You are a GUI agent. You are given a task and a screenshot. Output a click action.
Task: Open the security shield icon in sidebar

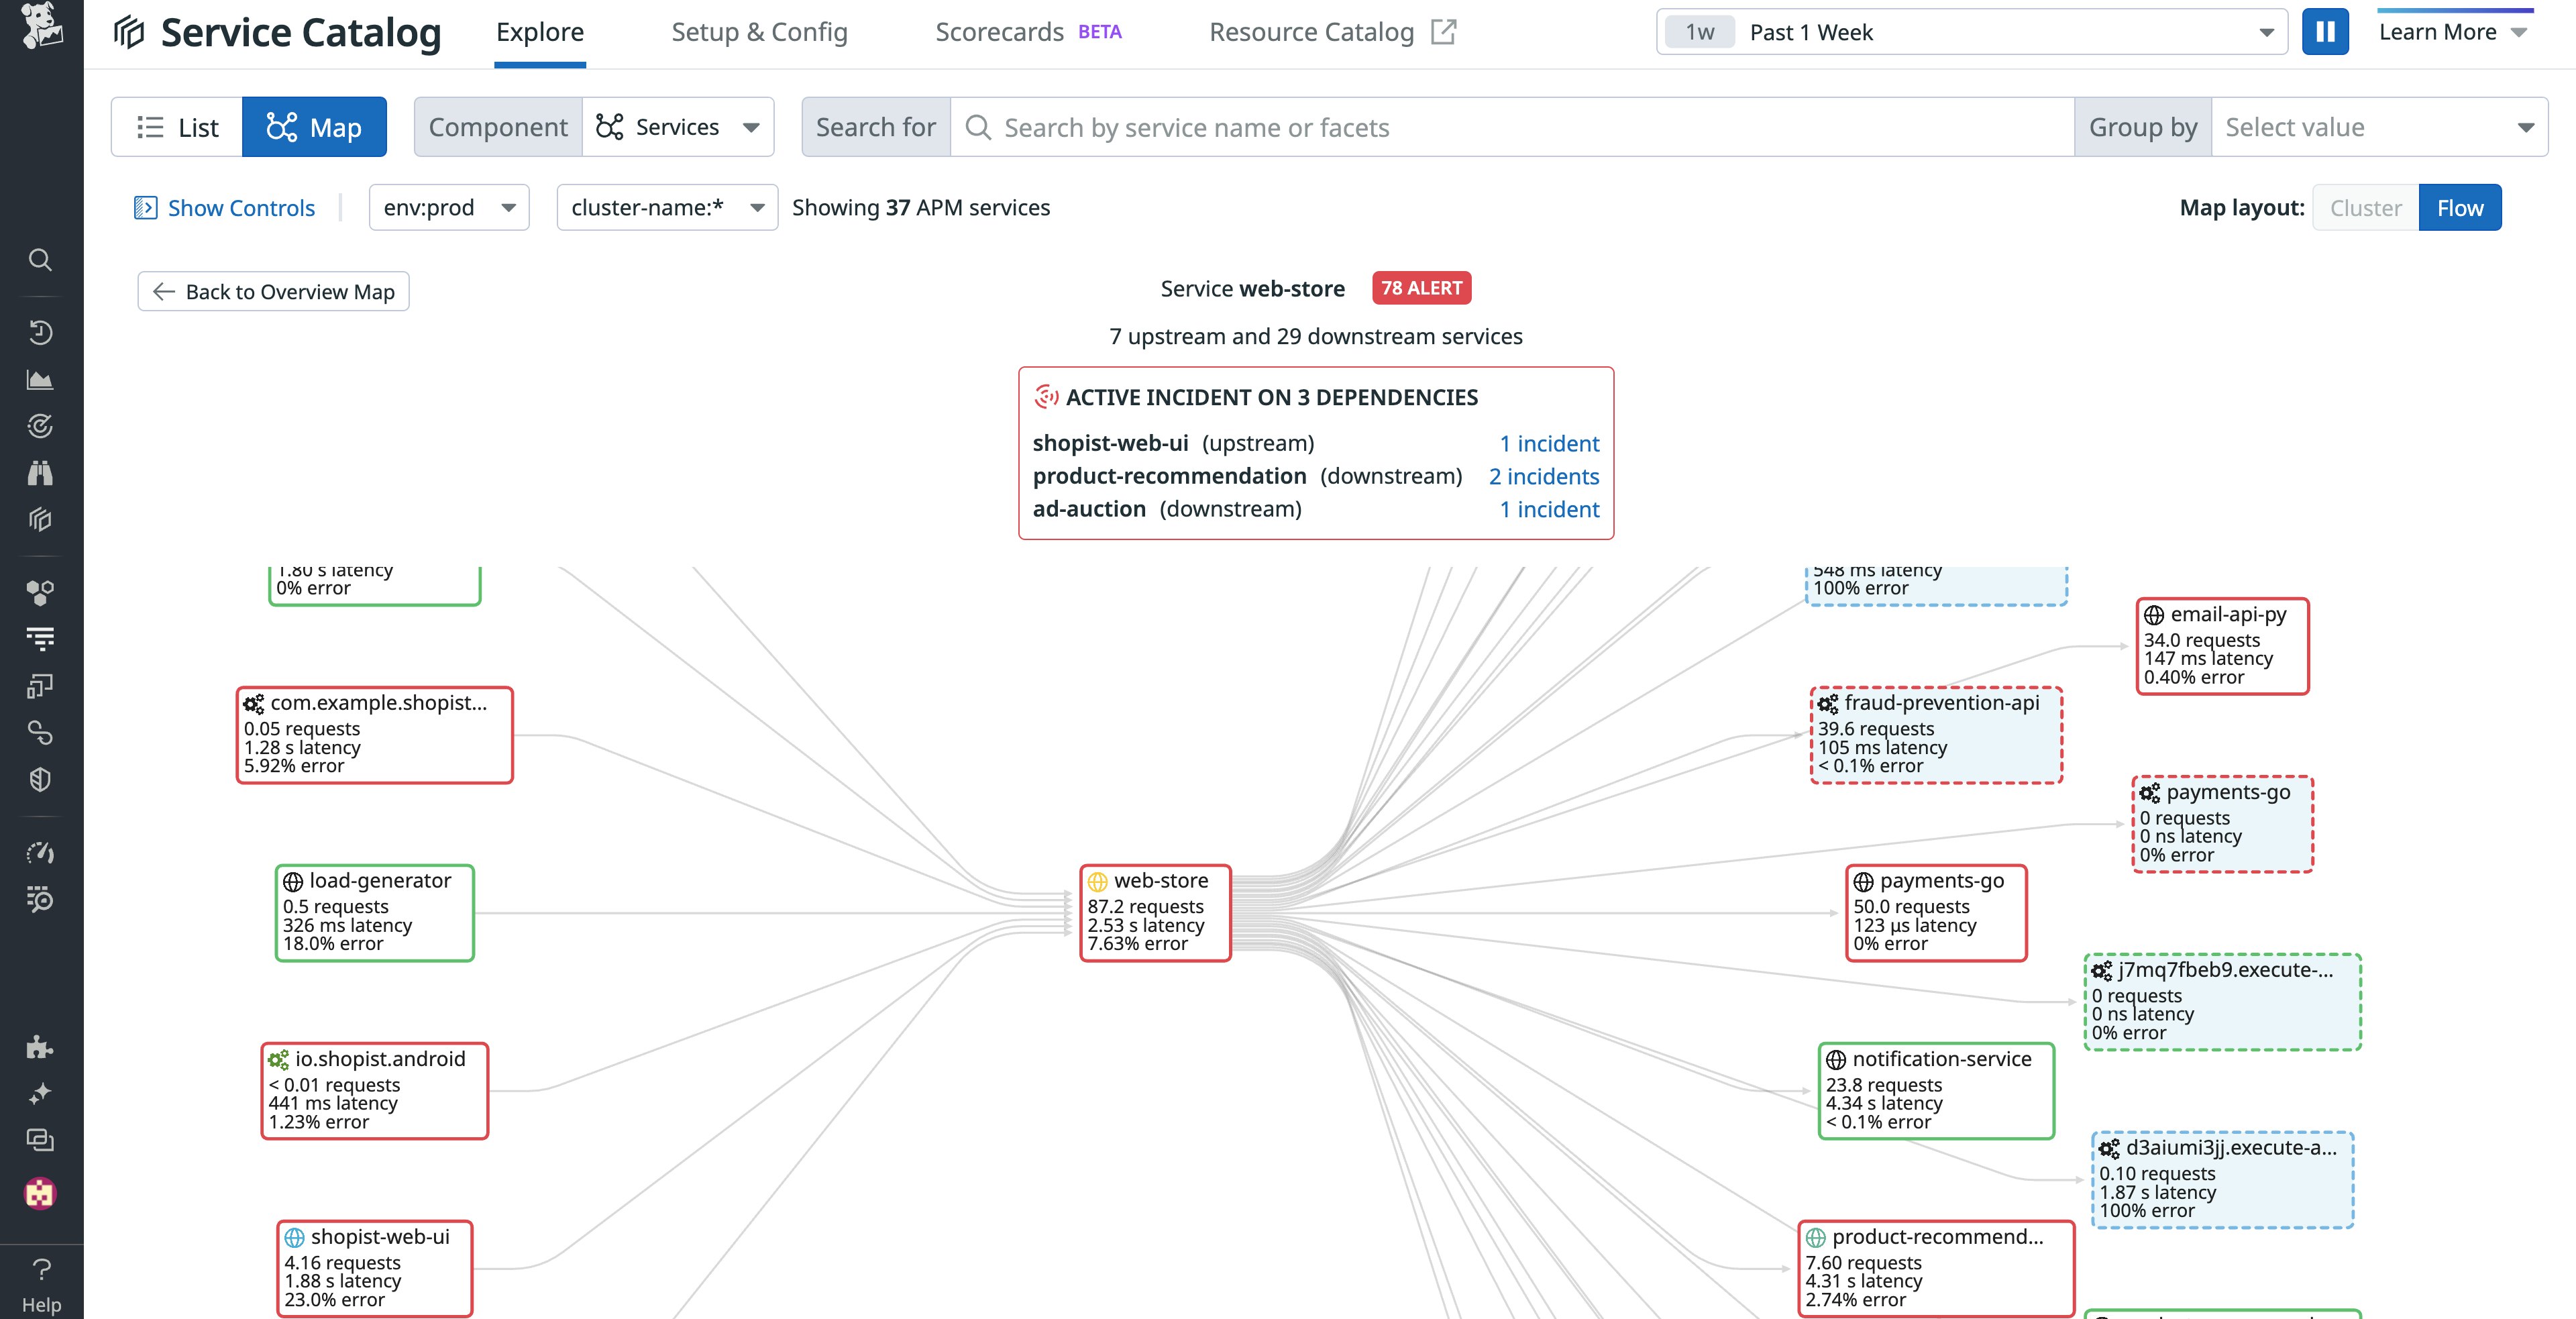(x=40, y=780)
